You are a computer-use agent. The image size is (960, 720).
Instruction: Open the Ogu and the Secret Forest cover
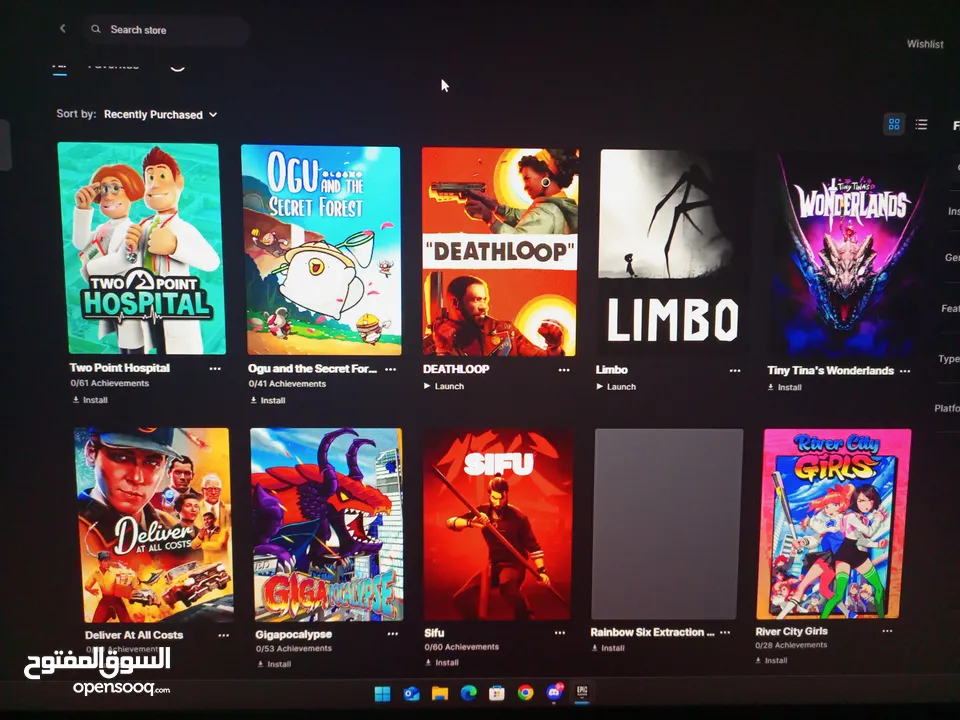(x=321, y=250)
